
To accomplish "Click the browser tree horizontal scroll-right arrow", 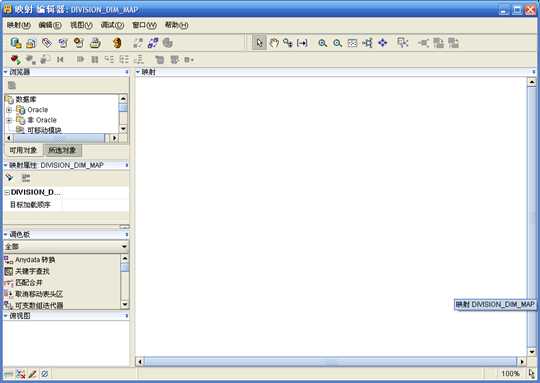I will click(114, 138).
